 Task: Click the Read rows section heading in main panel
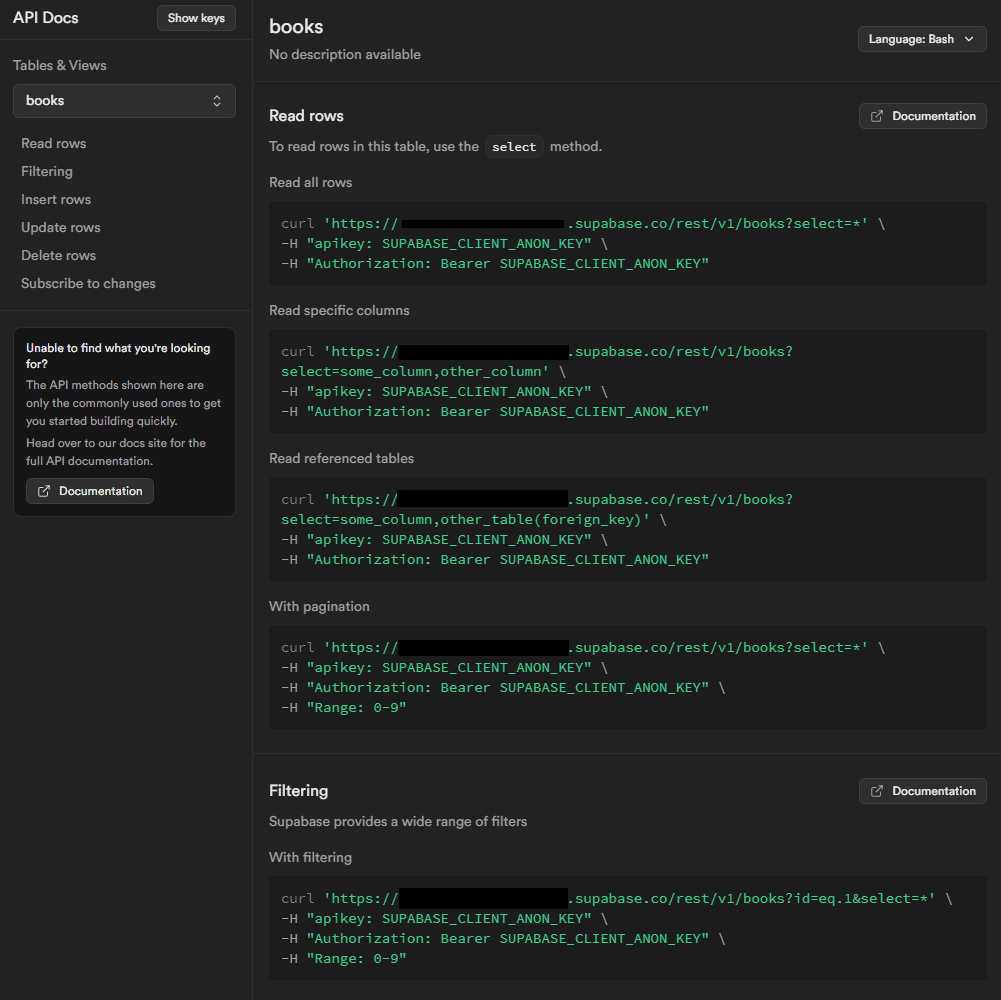[x=306, y=116]
